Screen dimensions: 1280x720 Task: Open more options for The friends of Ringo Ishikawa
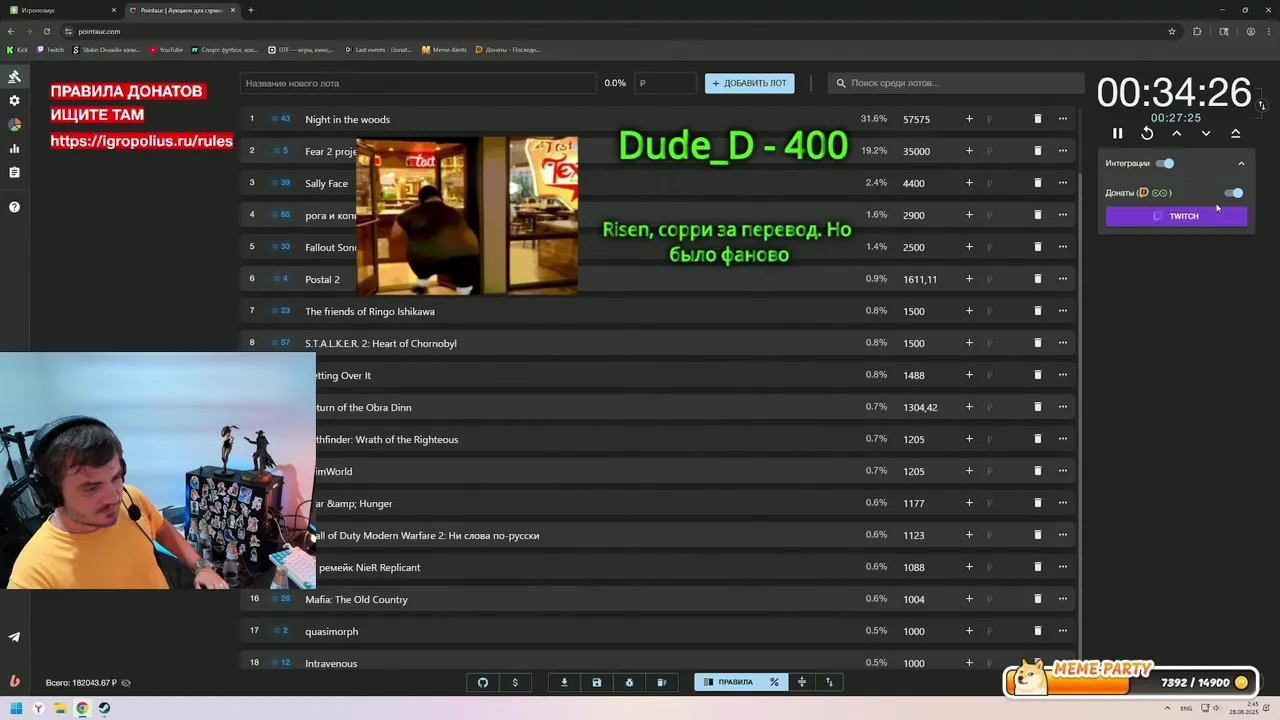click(1063, 311)
